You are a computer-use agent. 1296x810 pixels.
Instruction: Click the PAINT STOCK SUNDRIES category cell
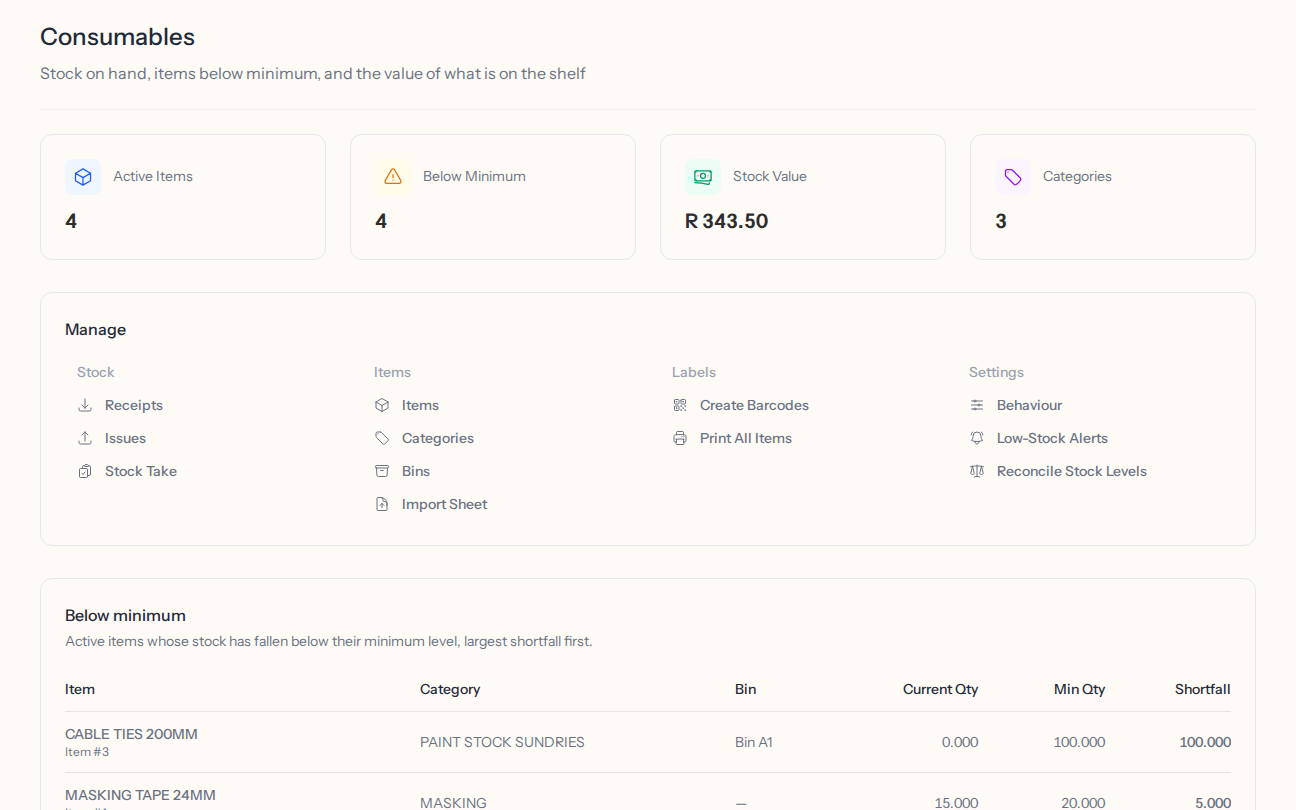(502, 742)
